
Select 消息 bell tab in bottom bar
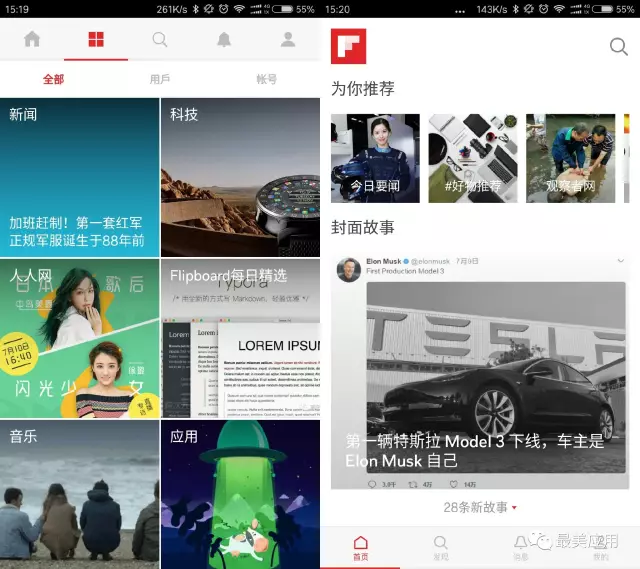coord(520,548)
